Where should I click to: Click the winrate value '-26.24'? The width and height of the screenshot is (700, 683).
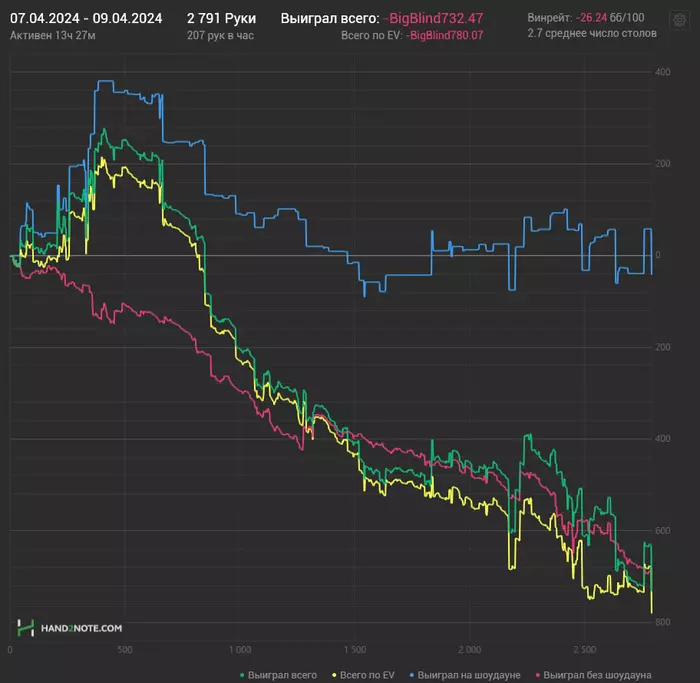591,18
